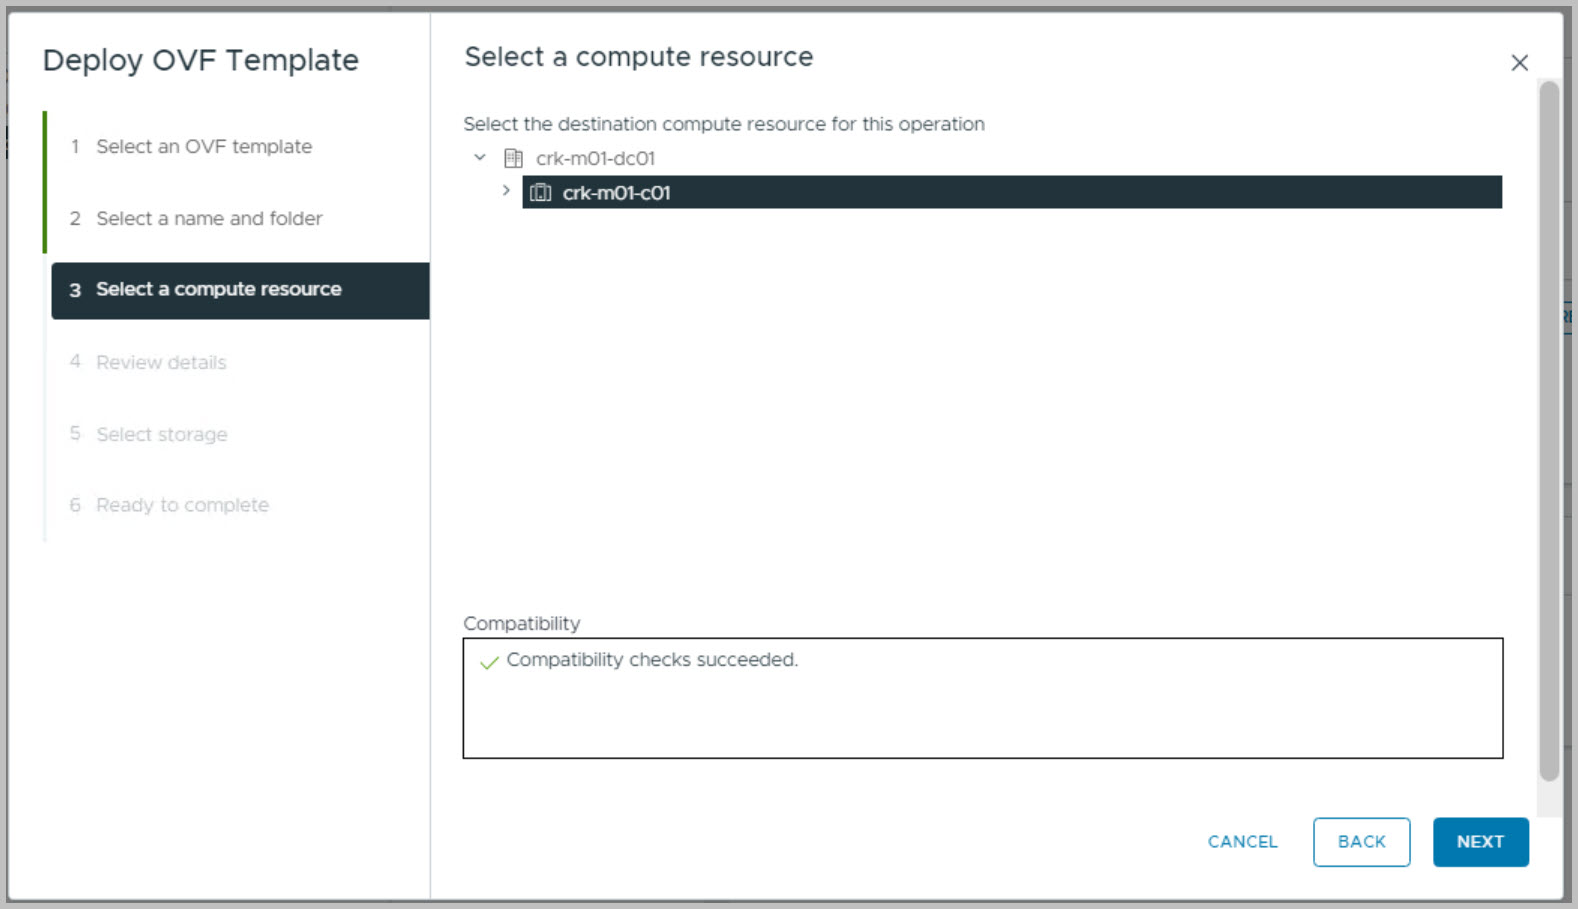Click the Compatibility checks succeeded message
The height and width of the screenshot is (909, 1578).
tap(652, 660)
